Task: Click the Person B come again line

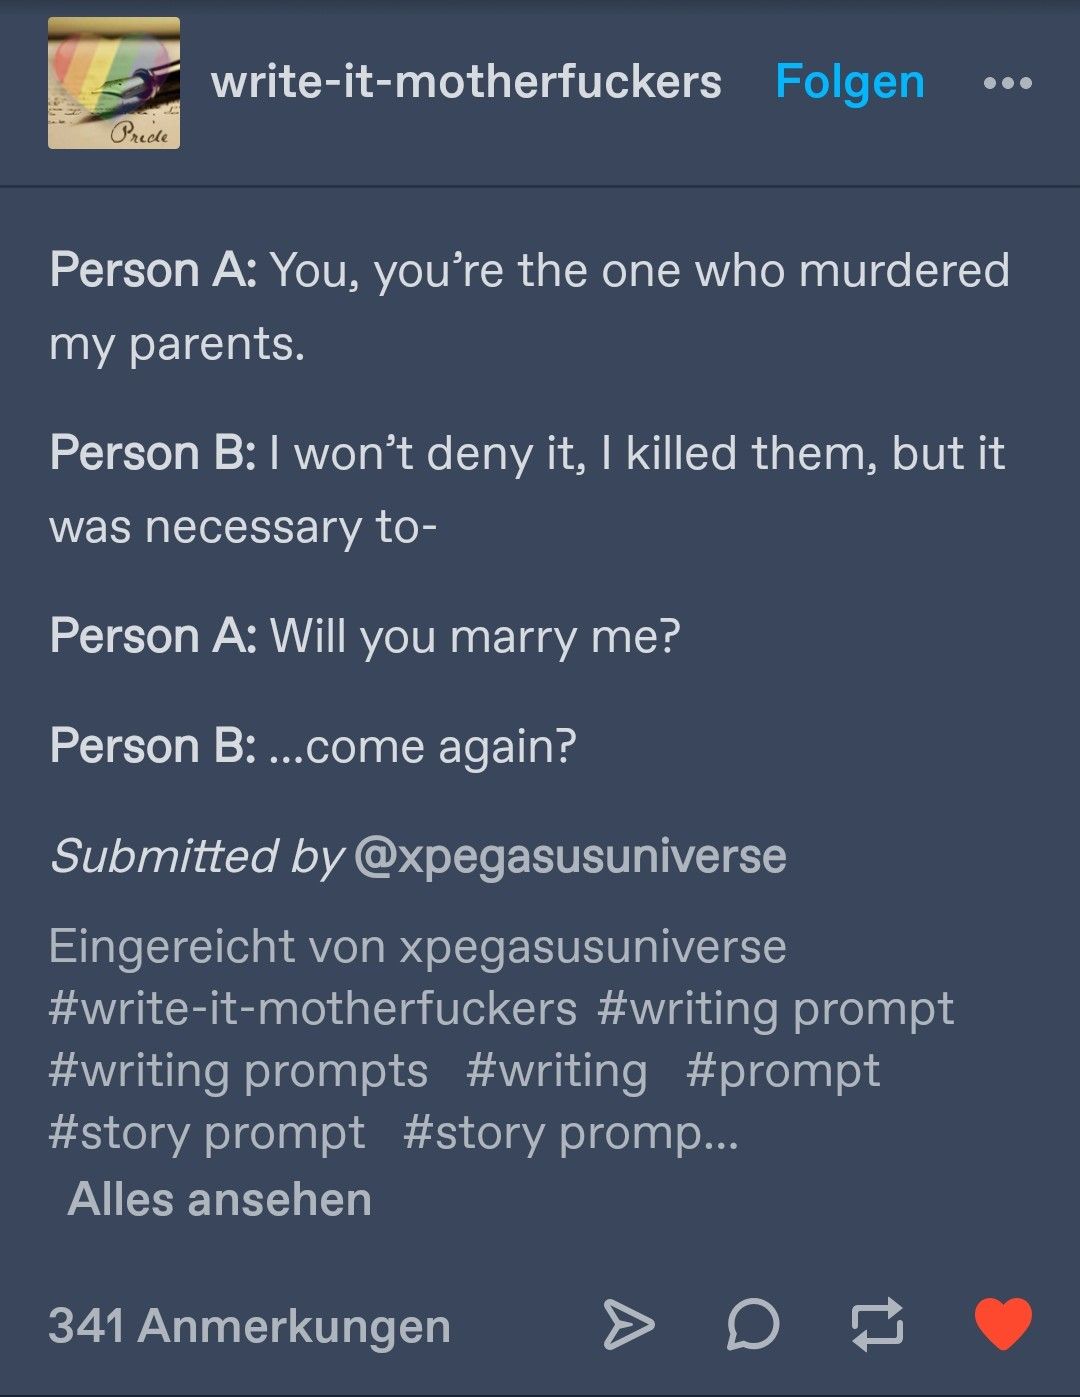Action: click(313, 746)
